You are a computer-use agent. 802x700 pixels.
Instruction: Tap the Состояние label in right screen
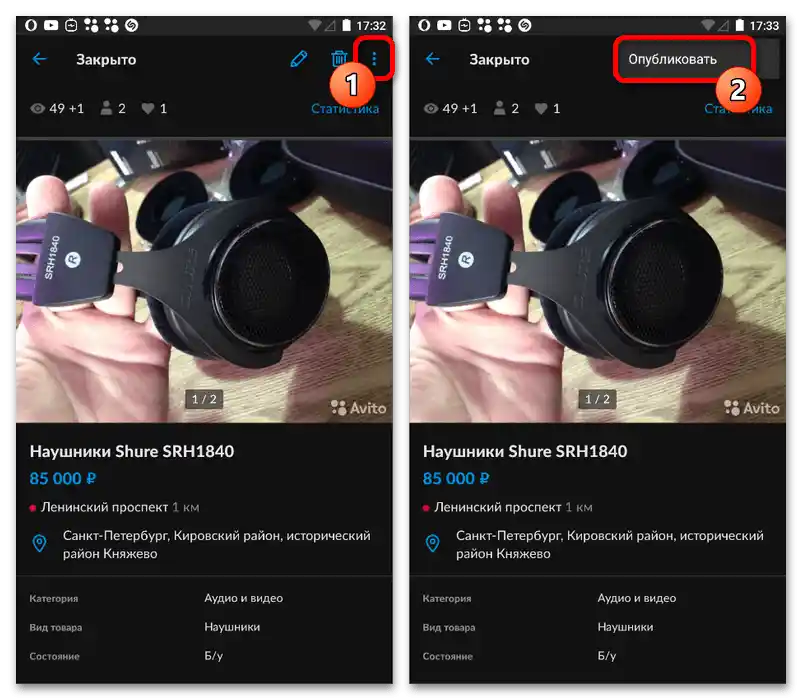[x=448, y=657]
